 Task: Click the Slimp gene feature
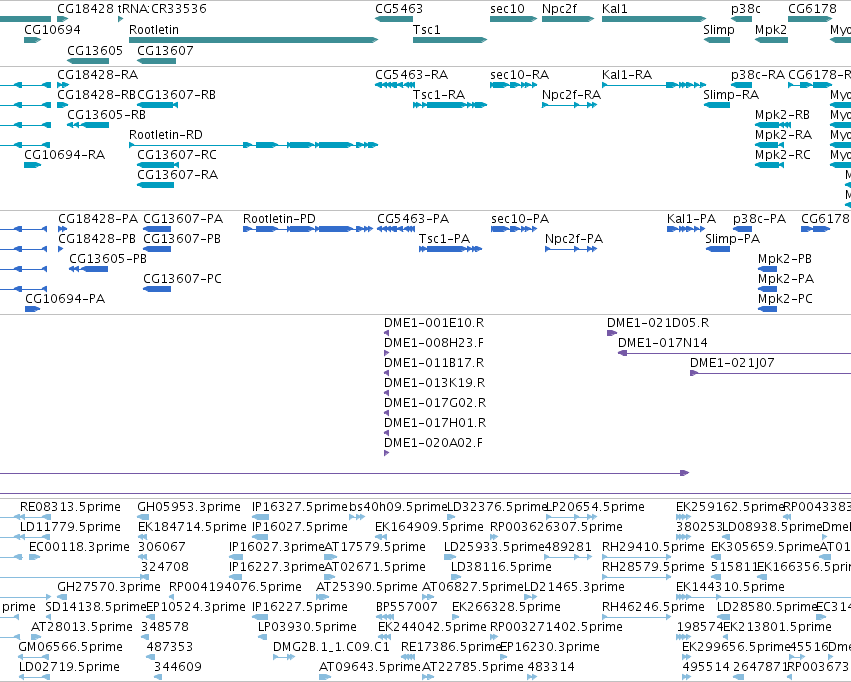pyautogui.click(x=716, y=40)
